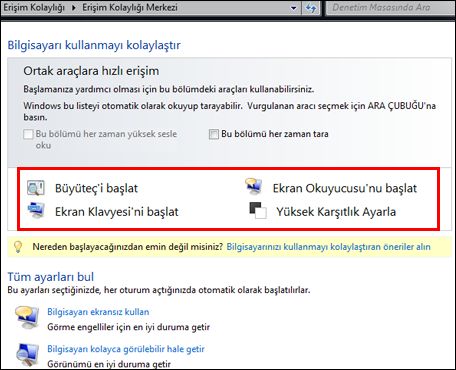Viewport: 456px width, 370px height.
Task: Click the 'Bilgisayarı kullanmayı kolaylaştır' heading
Action: pyautogui.click(x=94, y=45)
